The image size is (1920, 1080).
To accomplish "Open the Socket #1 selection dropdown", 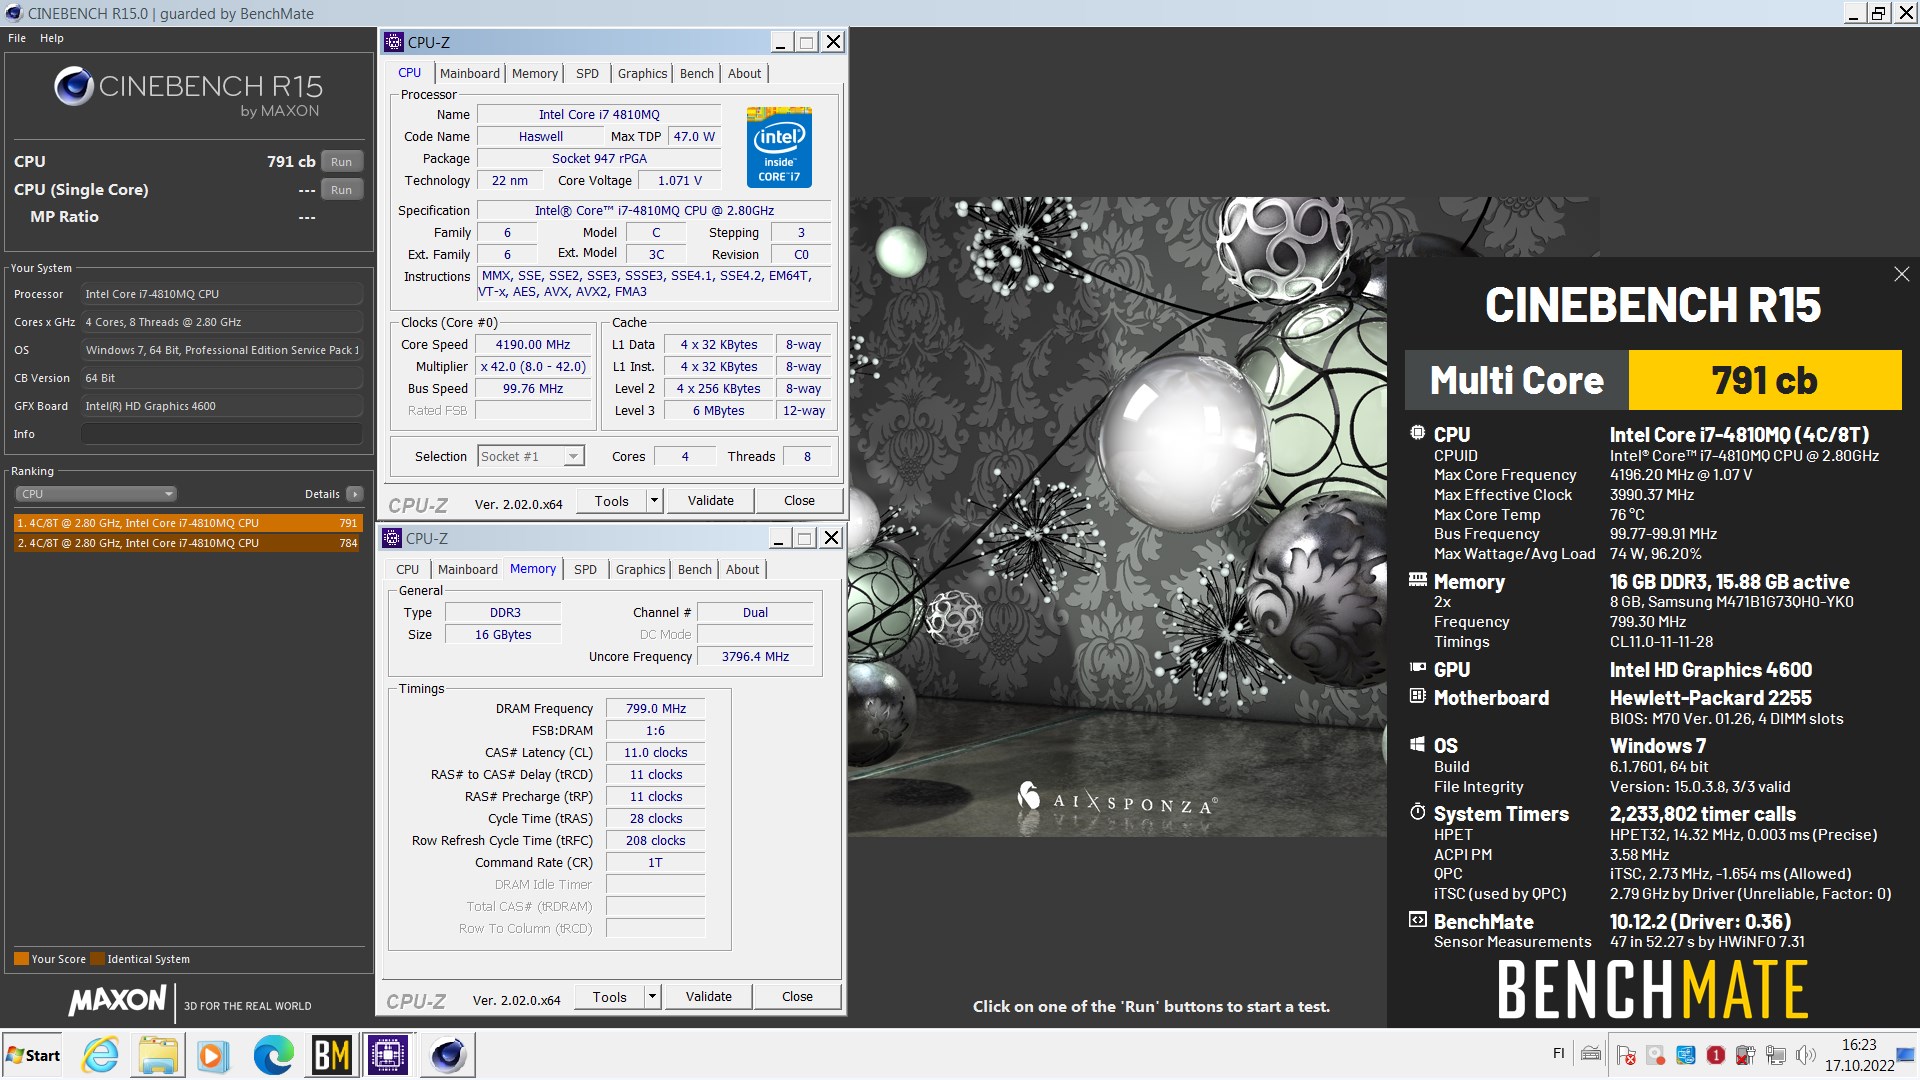I will click(x=531, y=457).
